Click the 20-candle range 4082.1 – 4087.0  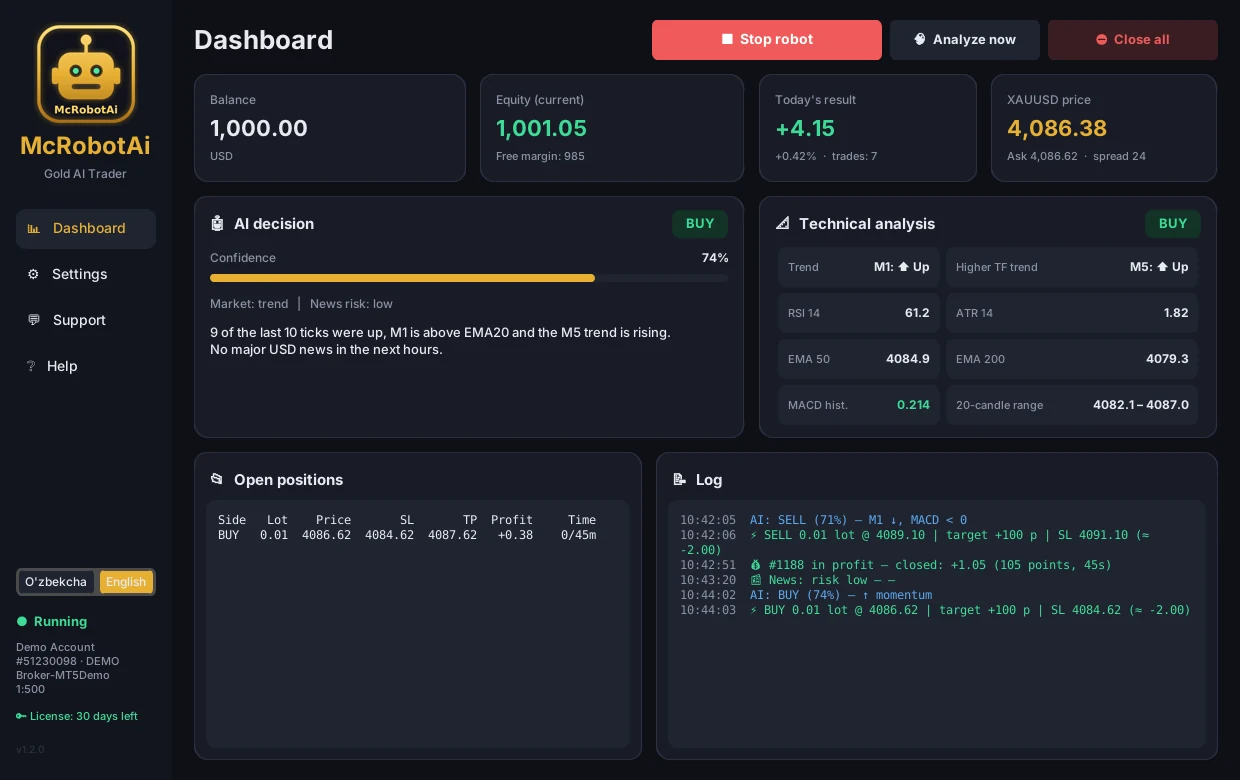pos(1141,405)
